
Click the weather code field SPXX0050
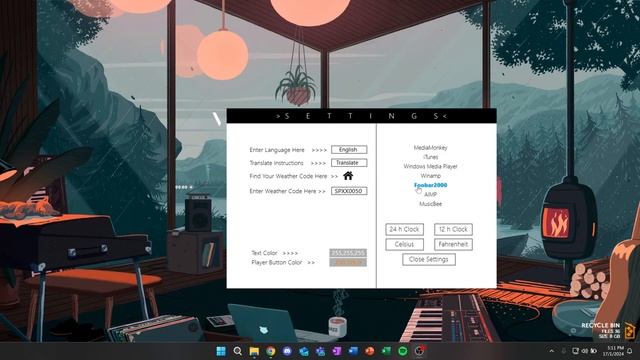349,191
